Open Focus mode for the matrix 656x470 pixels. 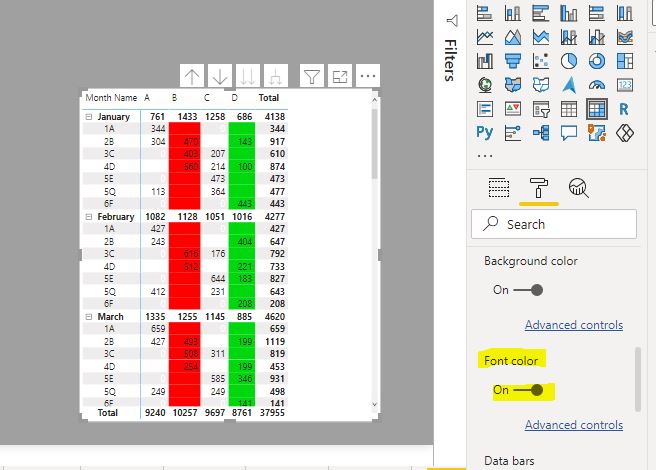tap(340, 76)
